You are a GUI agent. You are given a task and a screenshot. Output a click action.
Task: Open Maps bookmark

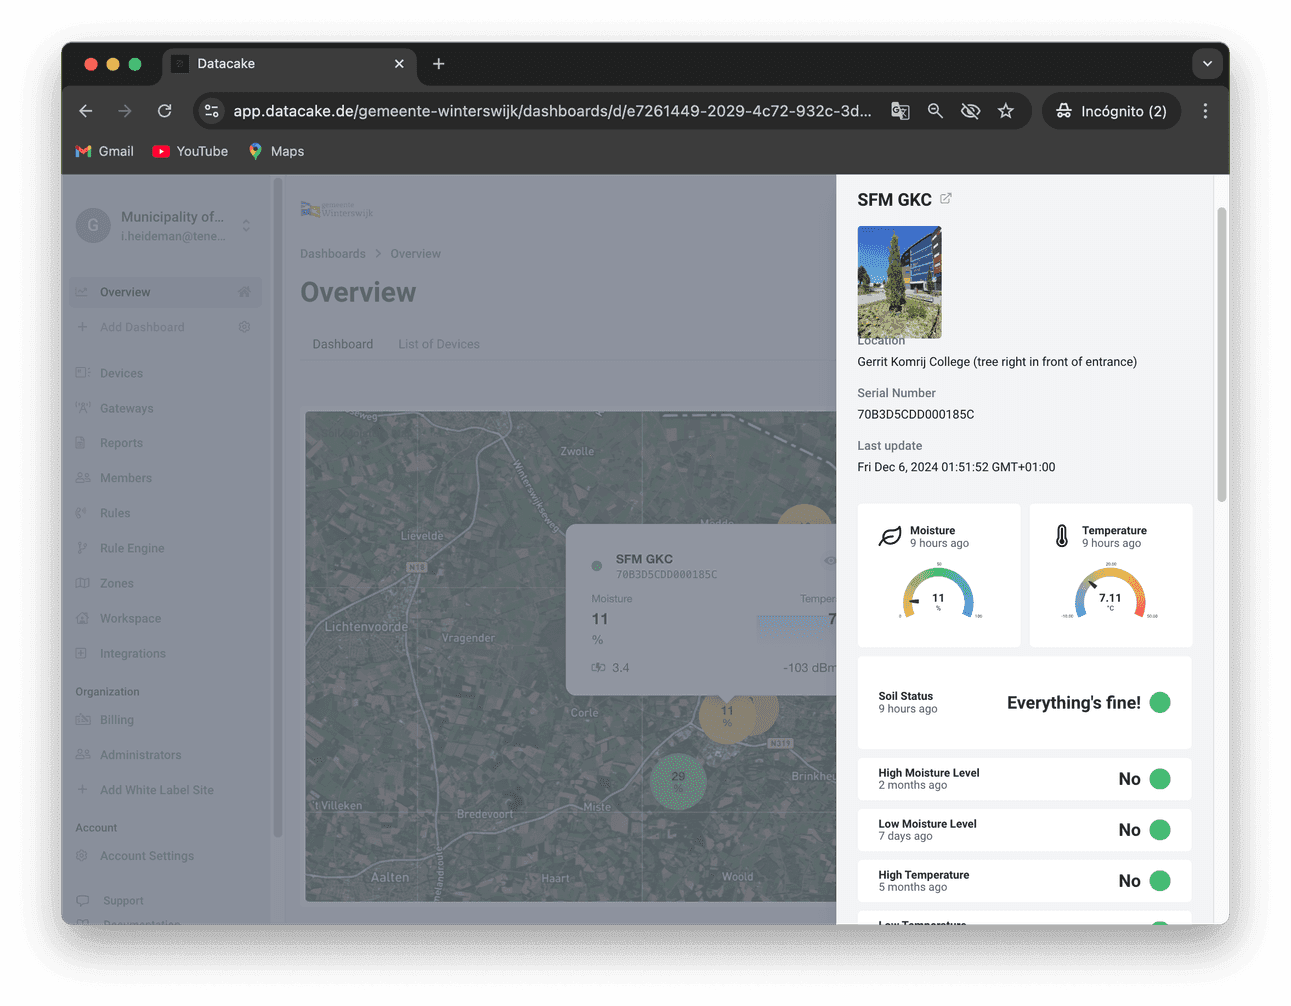click(x=276, y=151)
